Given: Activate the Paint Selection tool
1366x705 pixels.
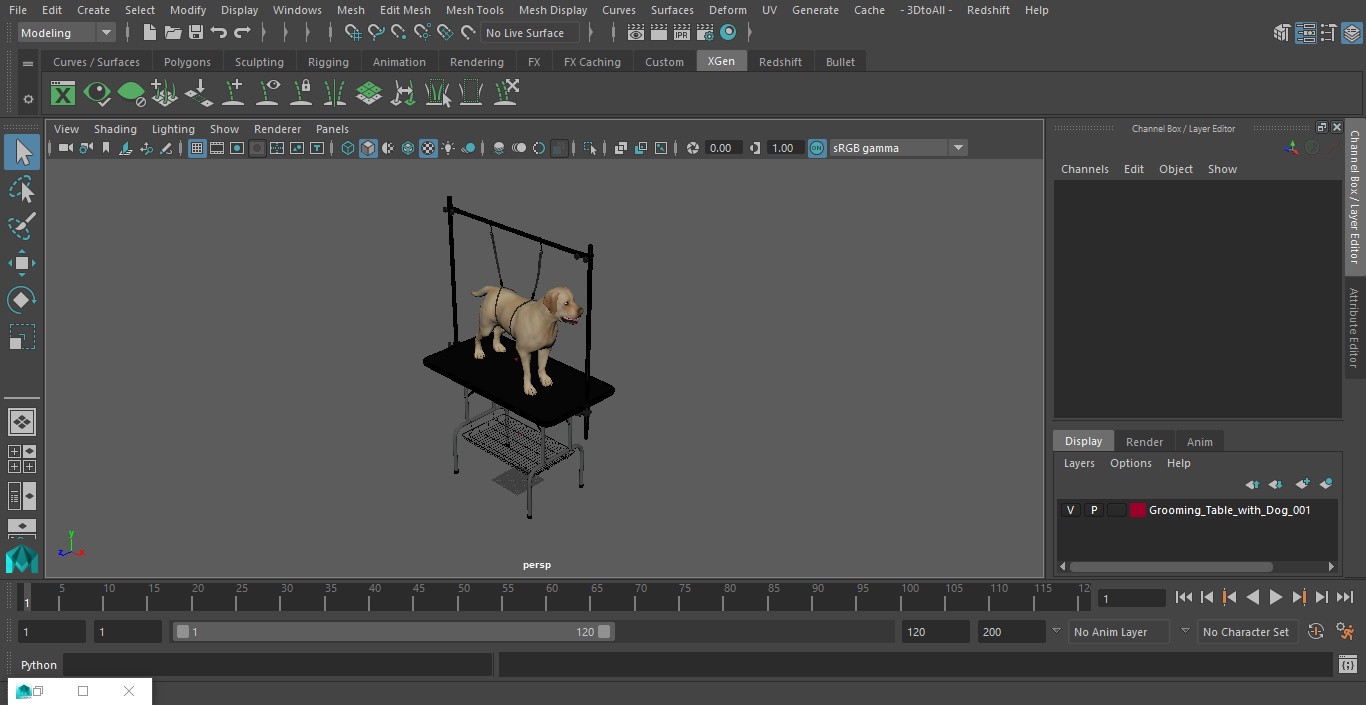Looking at the screenshot, I should click(x=22, y=226).
